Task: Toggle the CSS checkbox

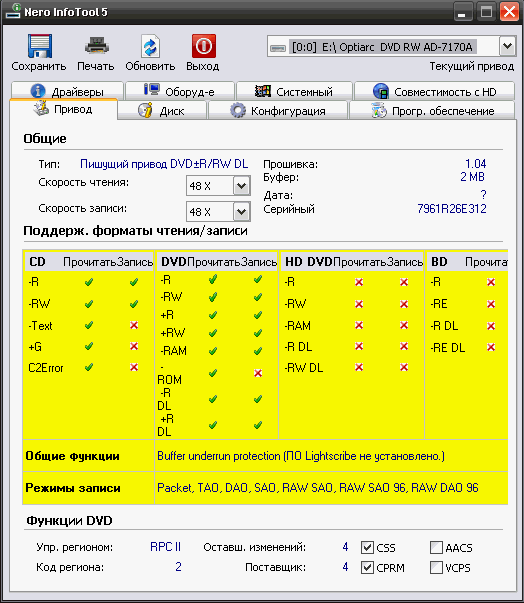Action: (368, 547)
